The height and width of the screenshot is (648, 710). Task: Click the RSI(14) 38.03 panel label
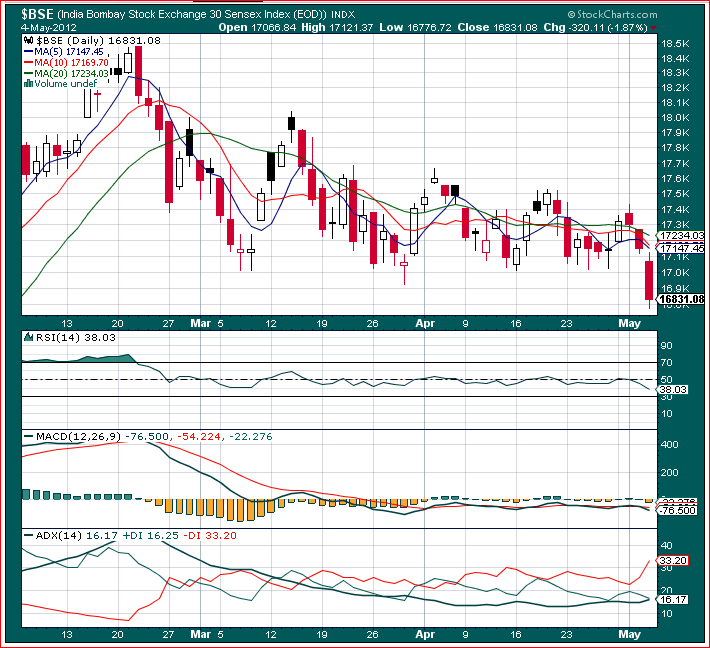click(x=76, y=337)
